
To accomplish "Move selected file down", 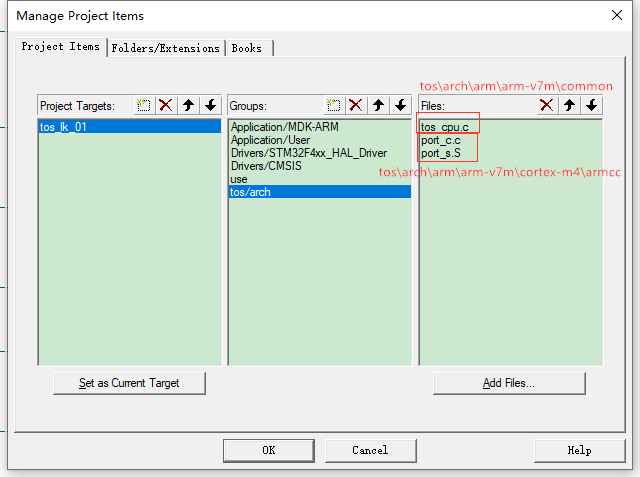I will [592, 105].
